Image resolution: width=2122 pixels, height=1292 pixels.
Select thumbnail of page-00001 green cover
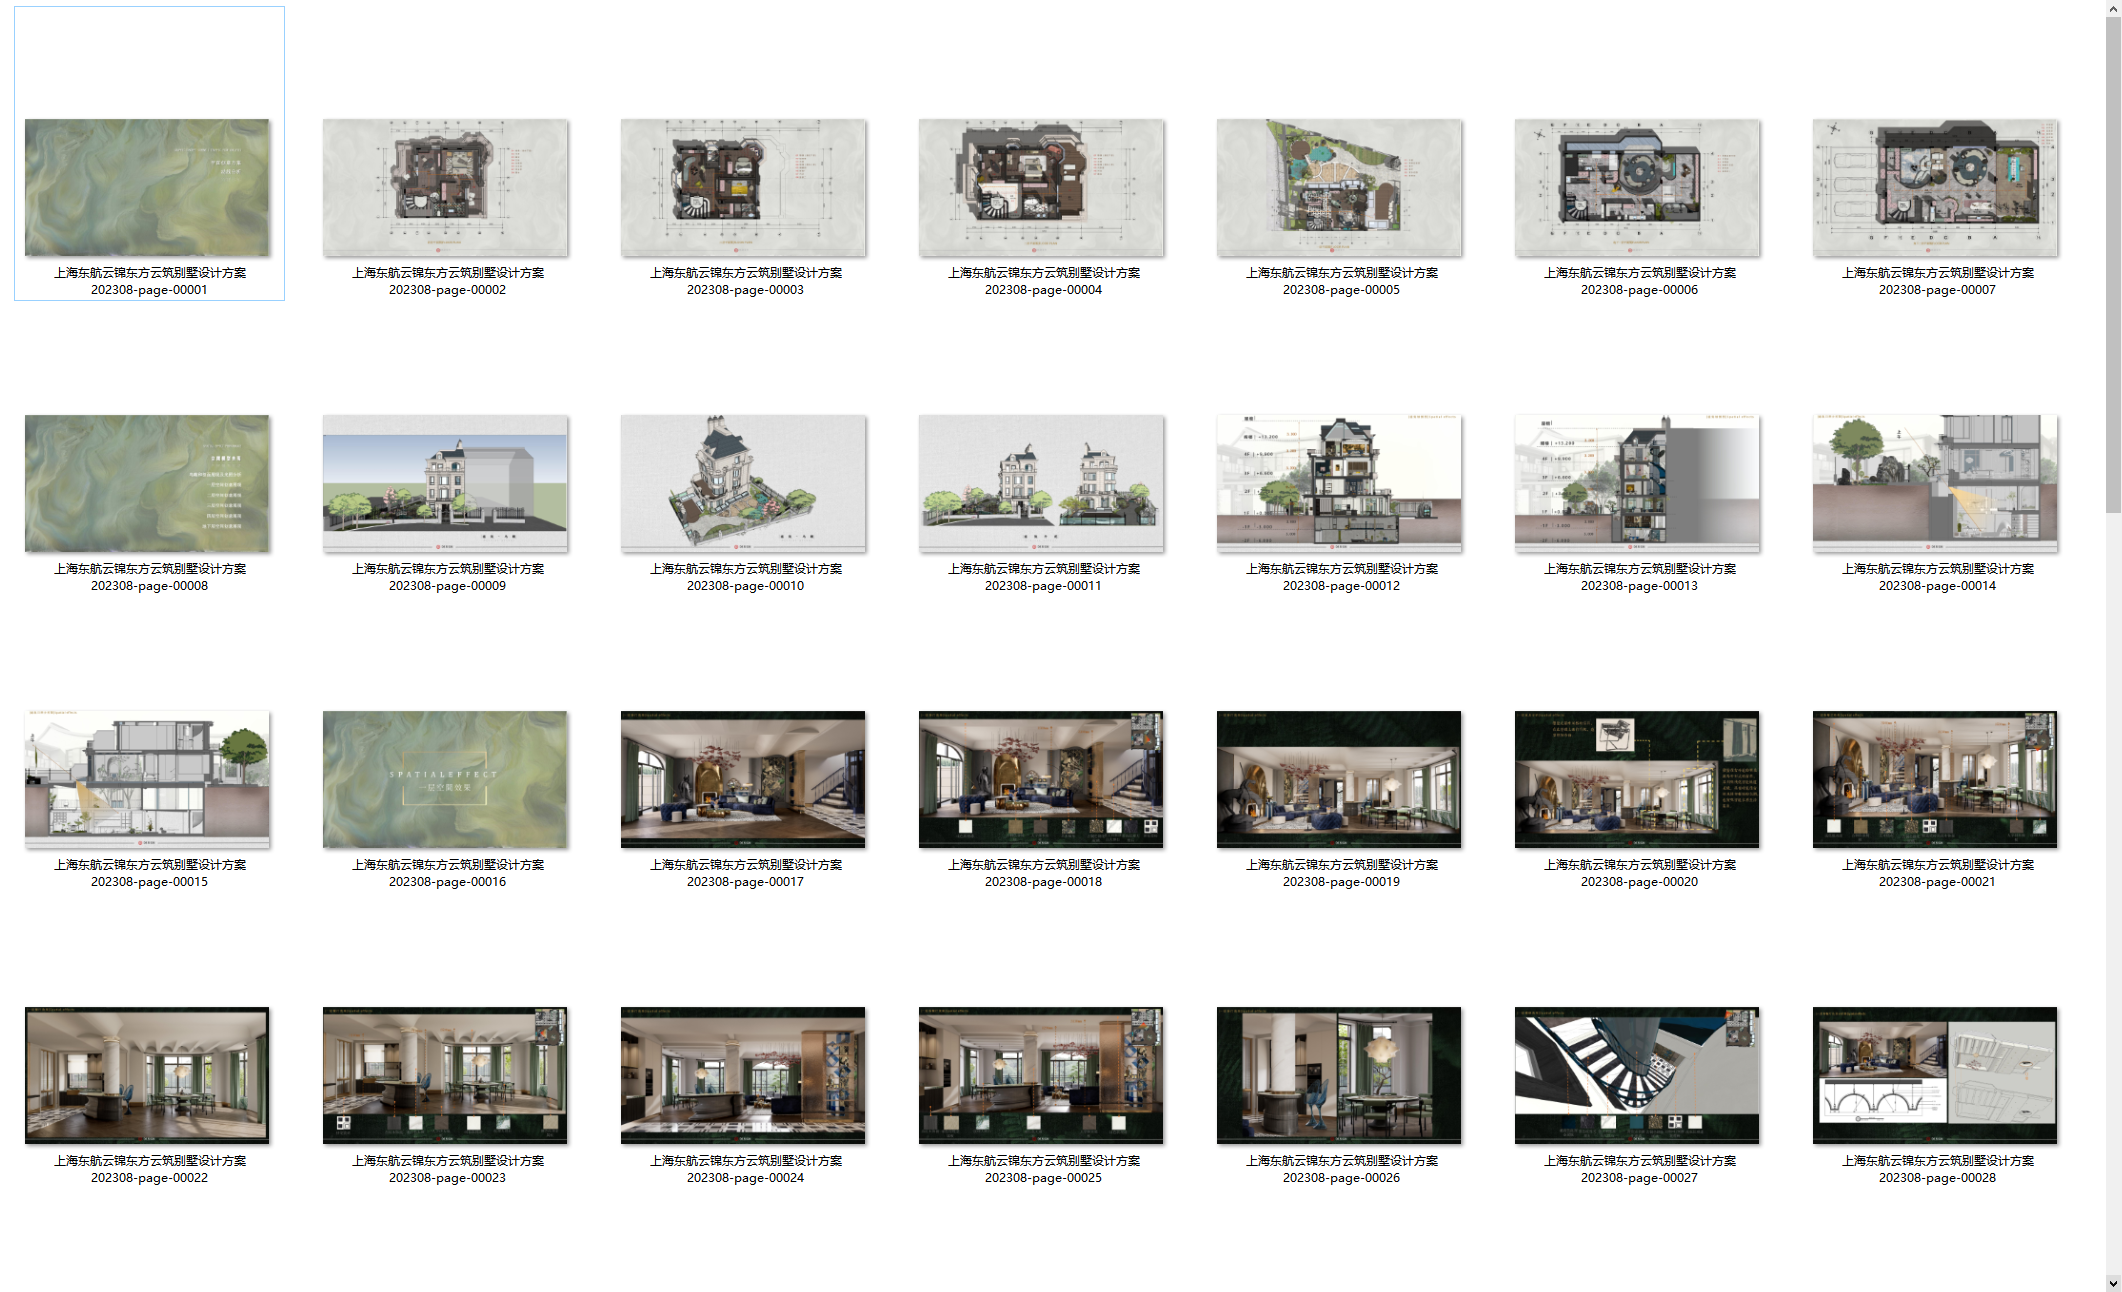point(147,187)
